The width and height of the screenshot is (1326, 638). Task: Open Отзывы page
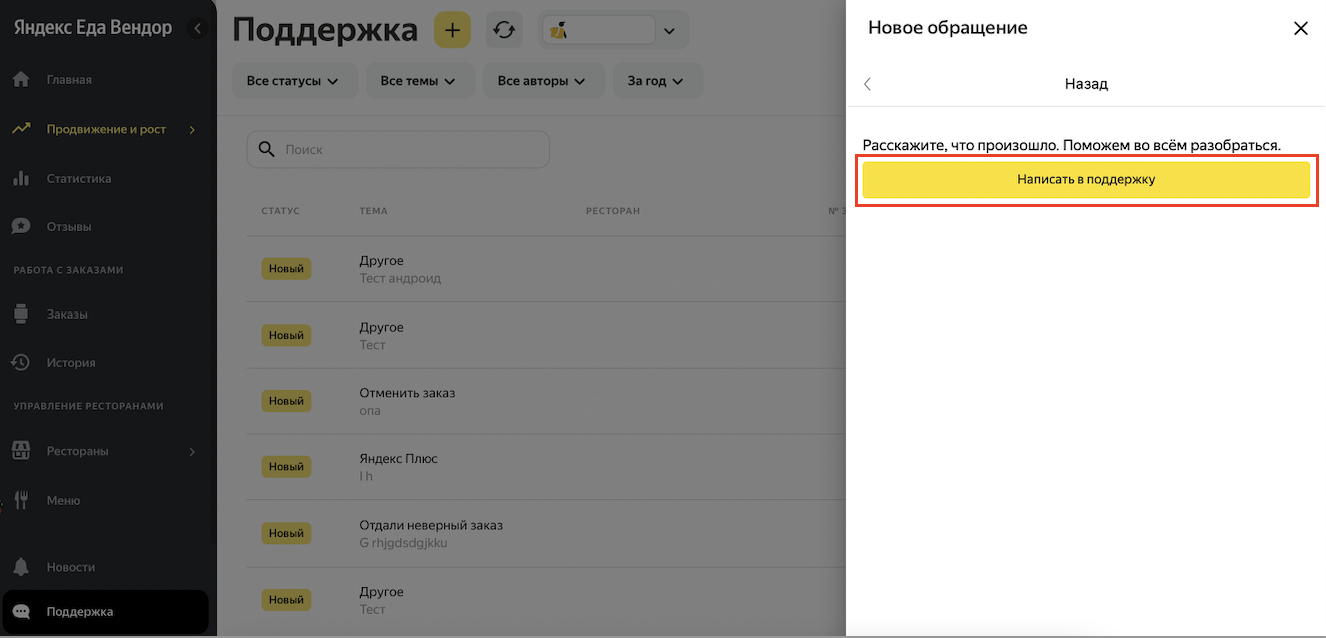coord(69,227)
